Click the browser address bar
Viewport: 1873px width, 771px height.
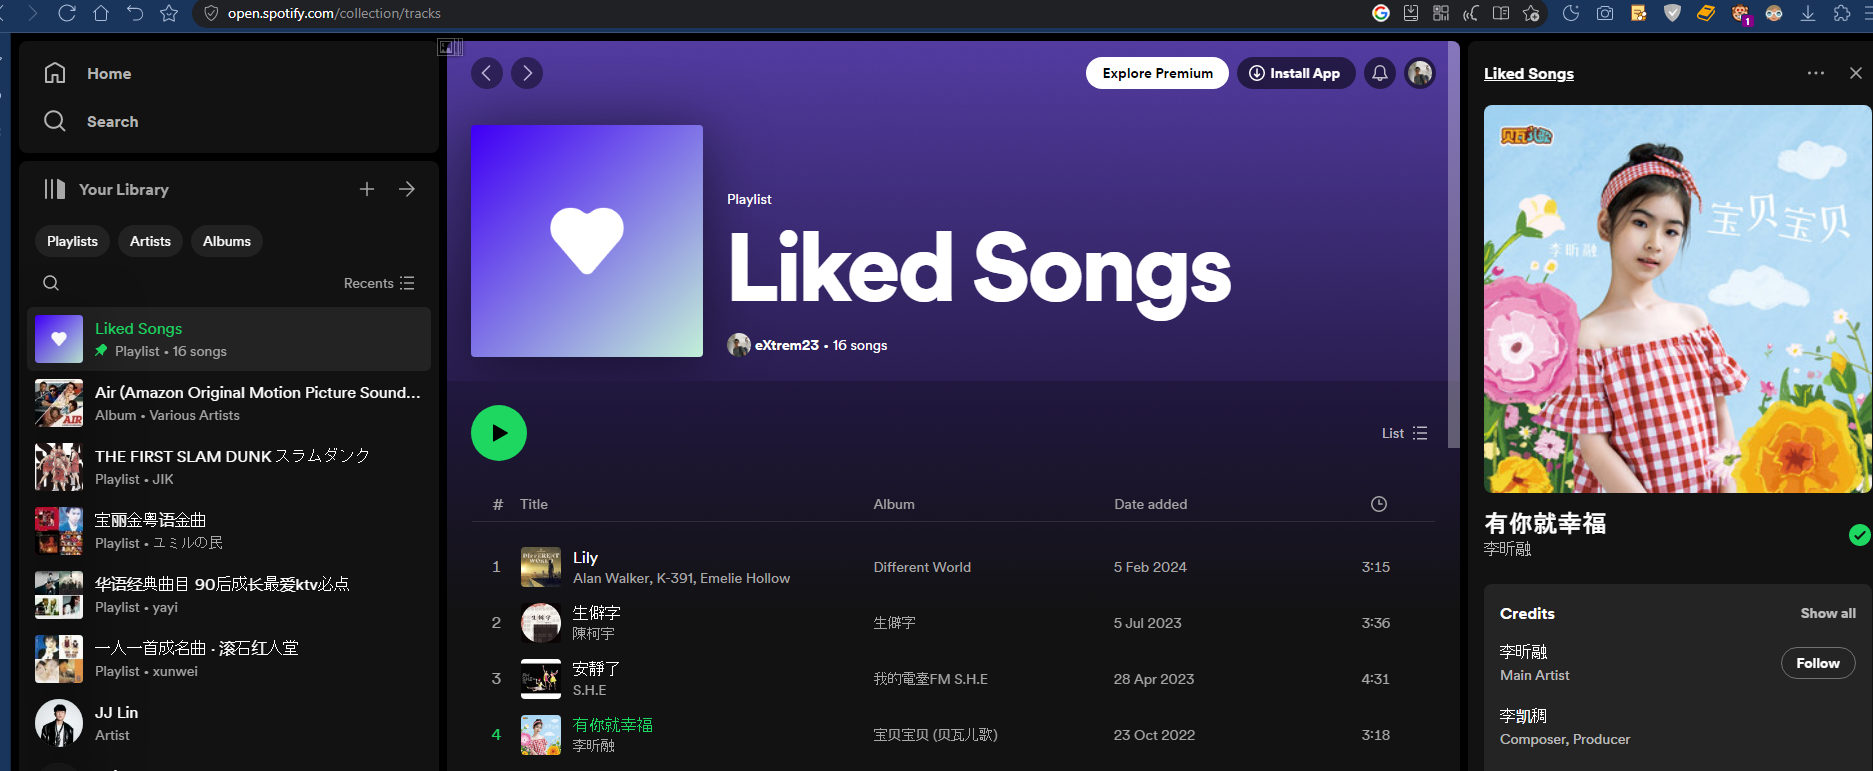pyautogui.click(x=780, y=13)
